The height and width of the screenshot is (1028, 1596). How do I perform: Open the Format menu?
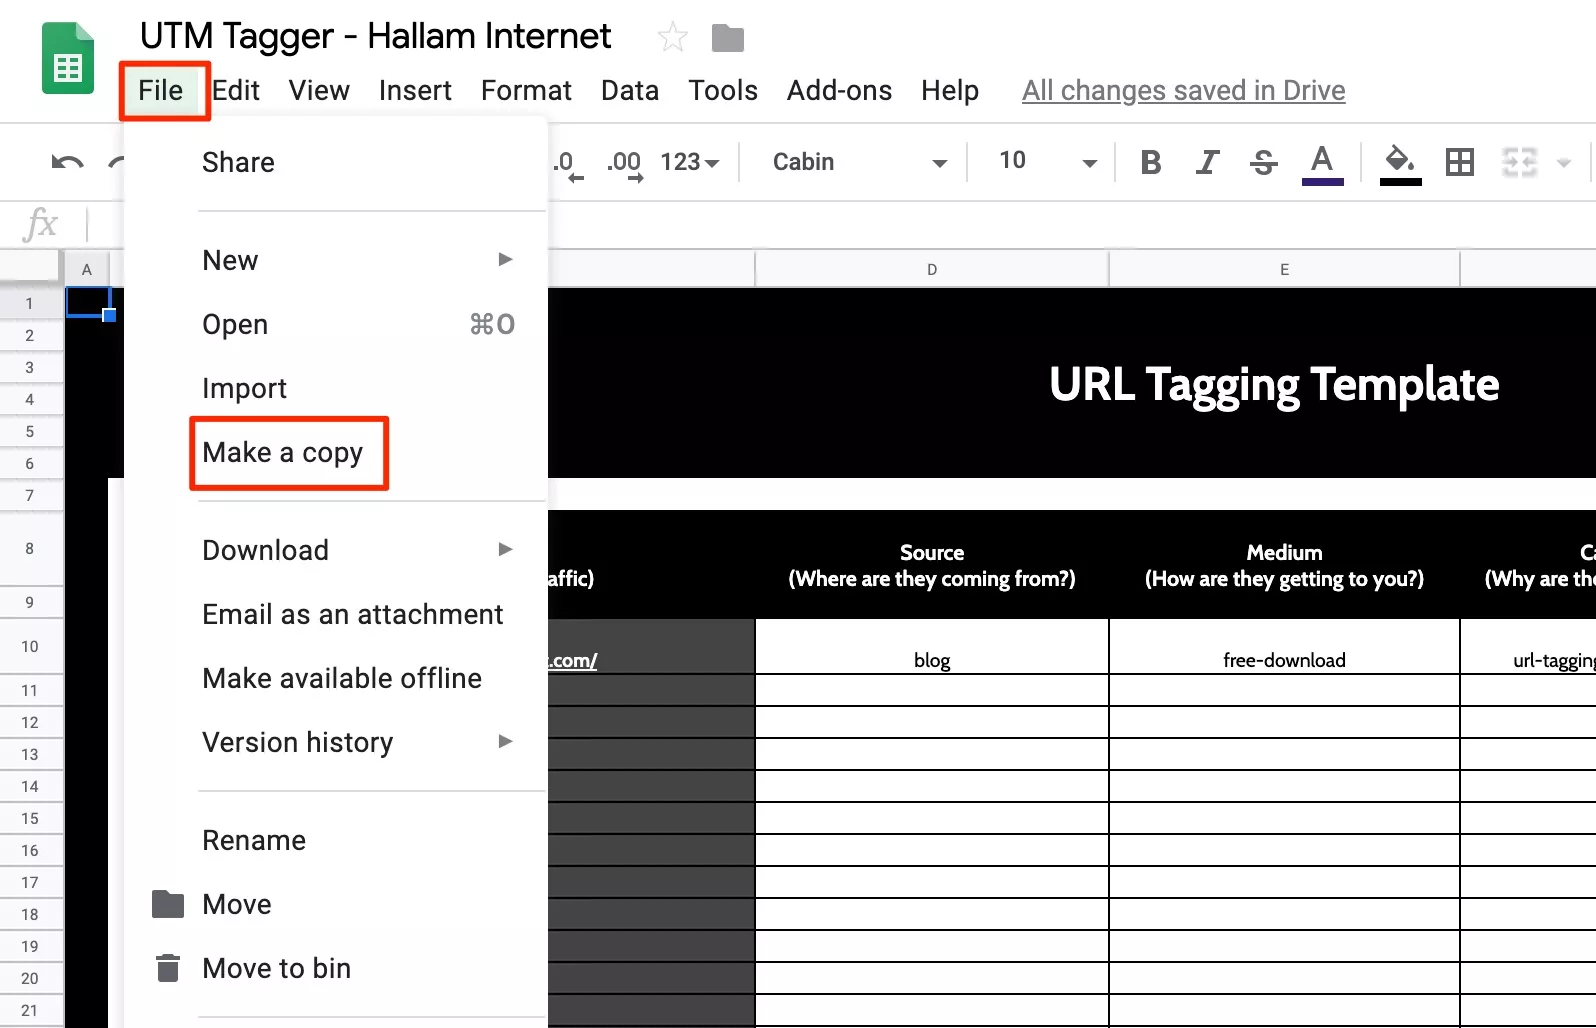(x=526, y=90)
